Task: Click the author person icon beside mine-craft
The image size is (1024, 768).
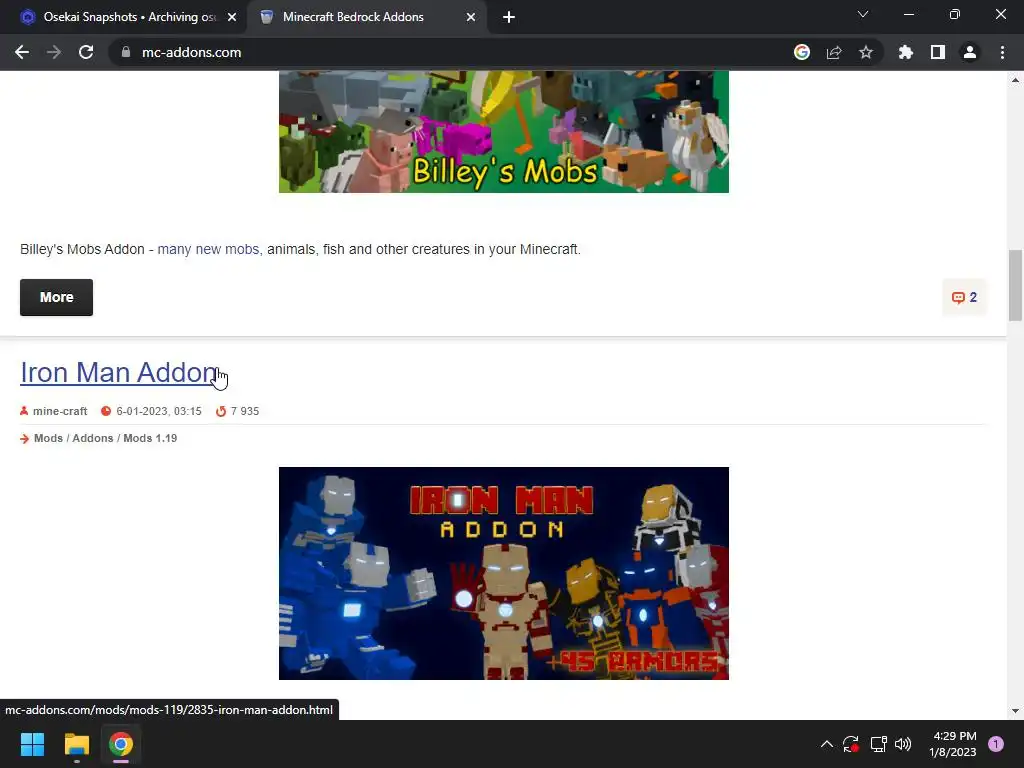Action: coord(24,411)
